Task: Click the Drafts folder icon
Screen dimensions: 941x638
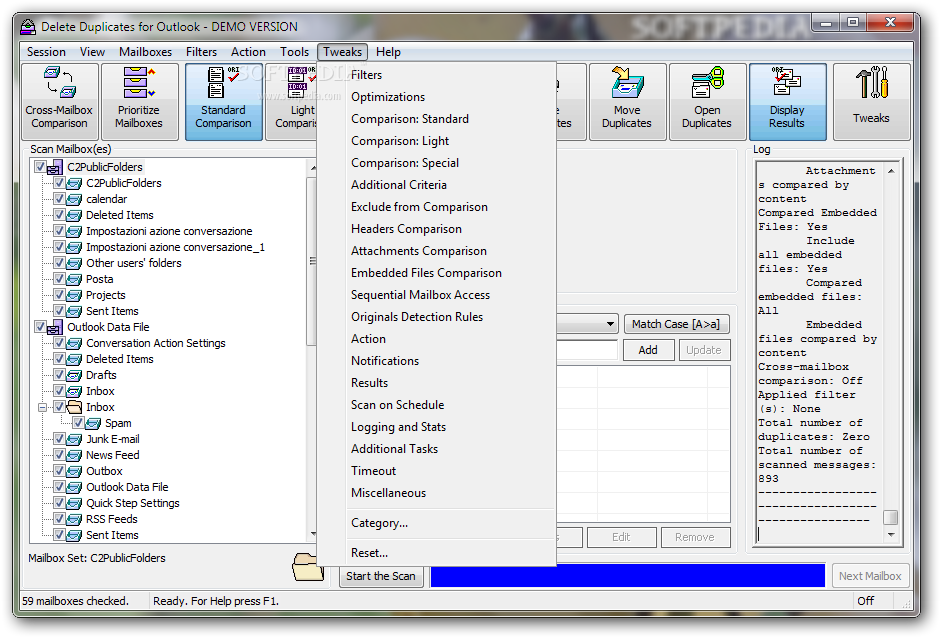Action: pos(74,376)
